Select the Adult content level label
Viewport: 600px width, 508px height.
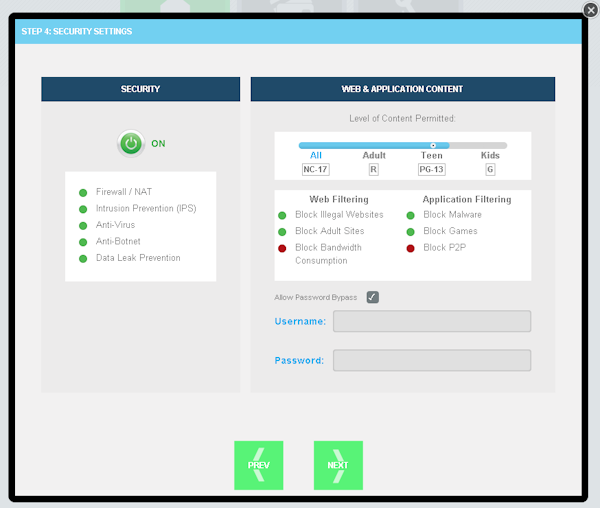[x=374, y=155]
